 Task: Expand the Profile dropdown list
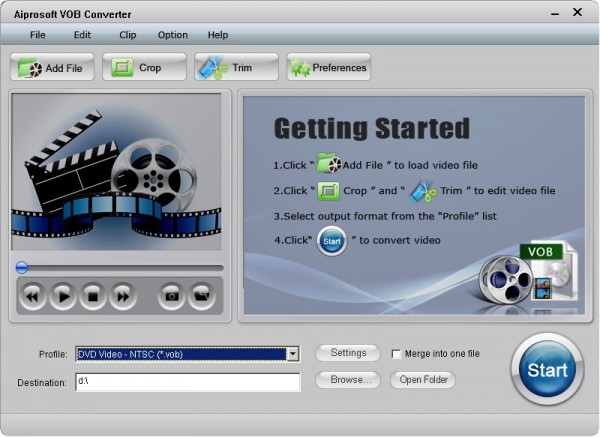(x=292, y=354)
